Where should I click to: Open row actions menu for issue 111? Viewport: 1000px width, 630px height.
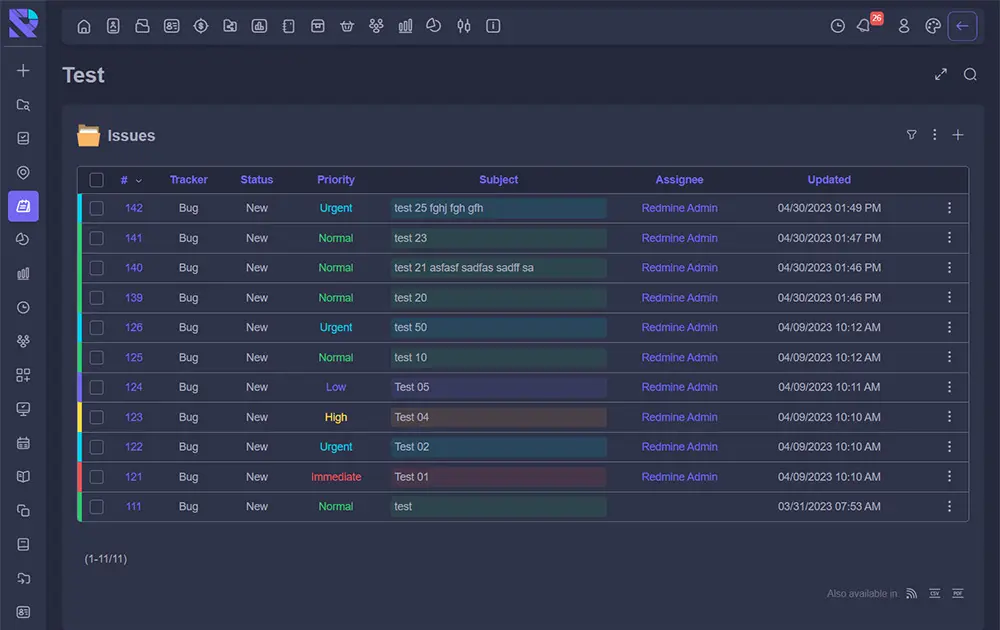point(949,506)
